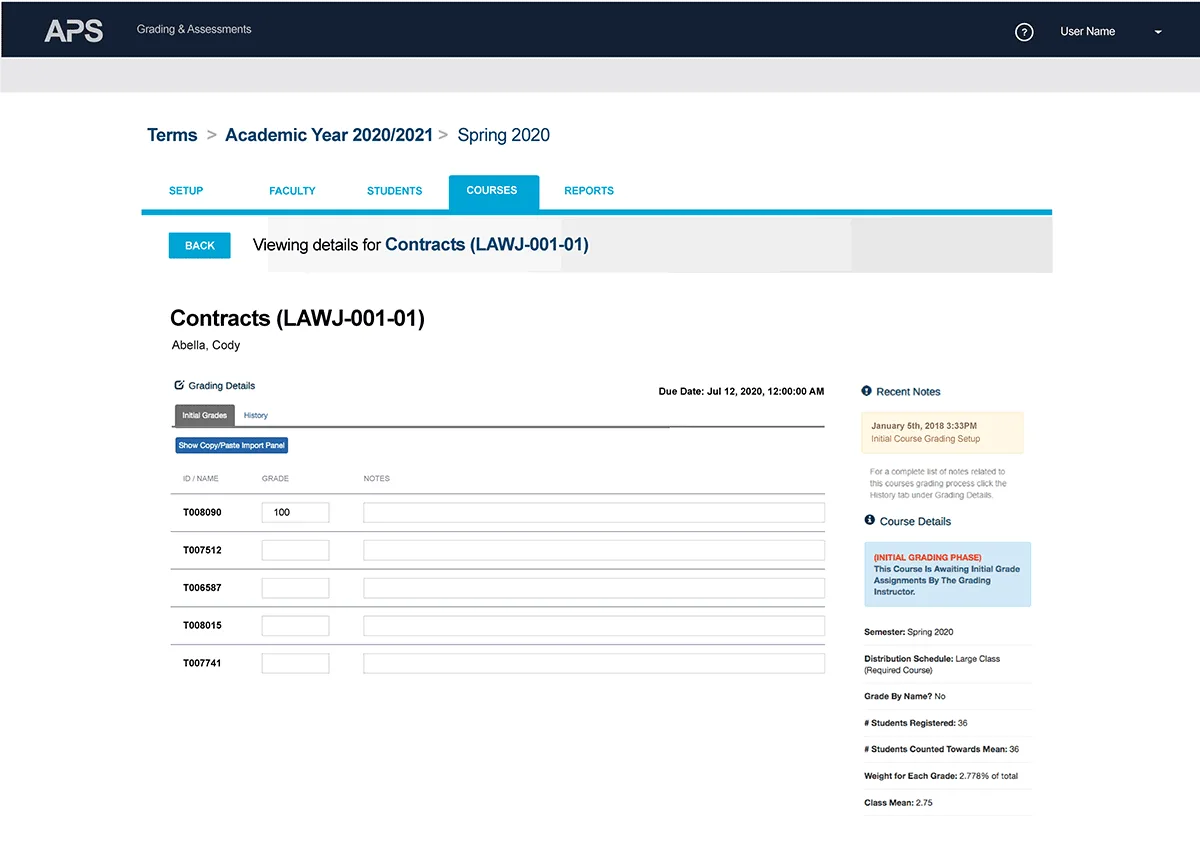The width and height of the screenshot is (1200, 847).
Task: Switch to the History grading tab
Action: click(x=256, y=415)
